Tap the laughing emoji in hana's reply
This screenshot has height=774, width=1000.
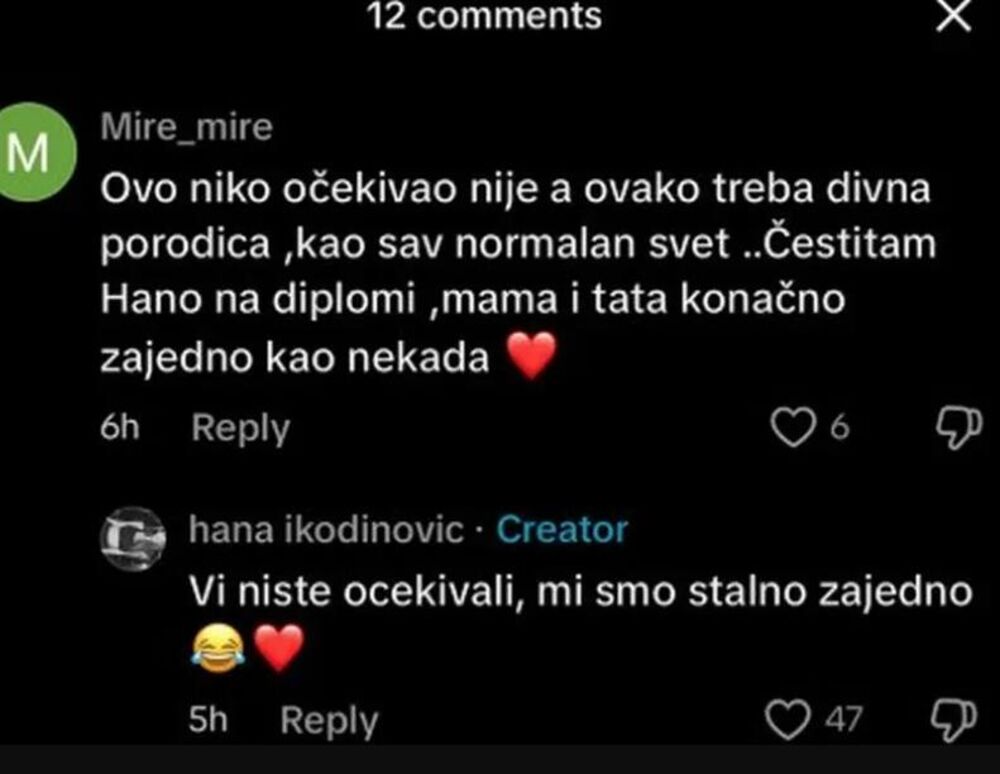[x=219, y=644]
